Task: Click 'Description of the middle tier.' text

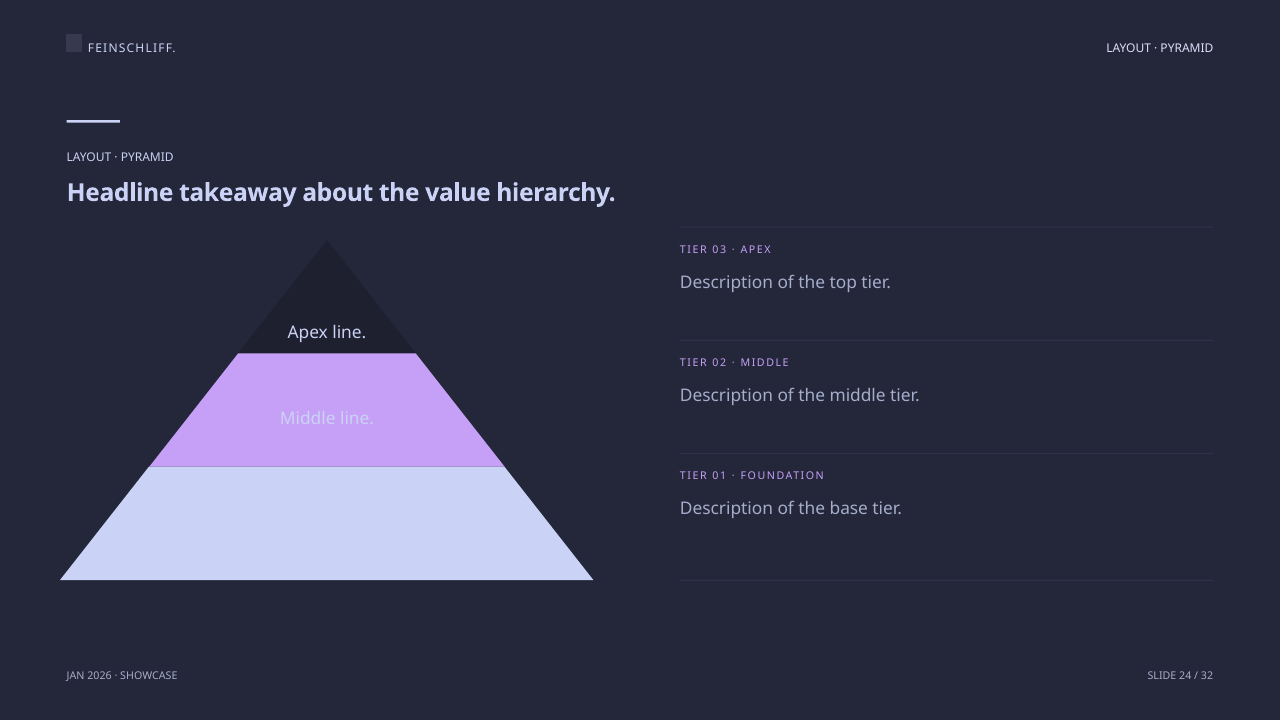Action: [x=800, y=395]
